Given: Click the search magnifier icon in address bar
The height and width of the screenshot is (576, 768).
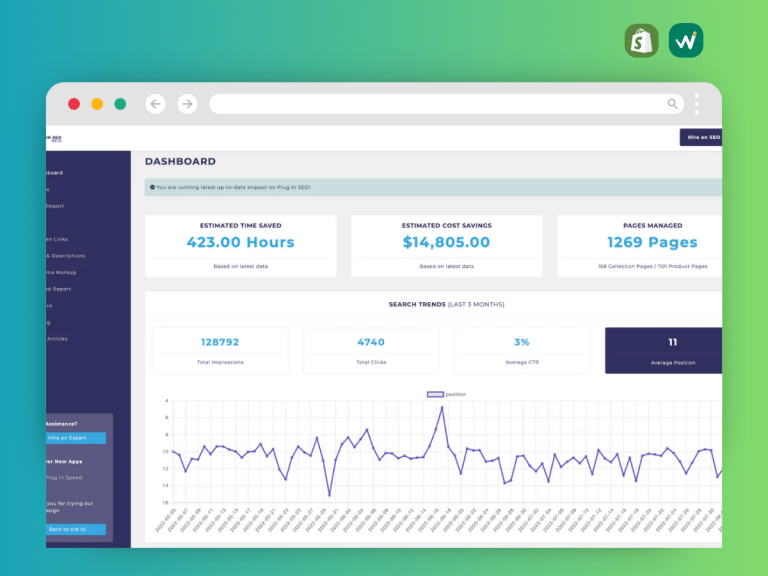Looking at the screenshot, I should [x=672, y=104].
